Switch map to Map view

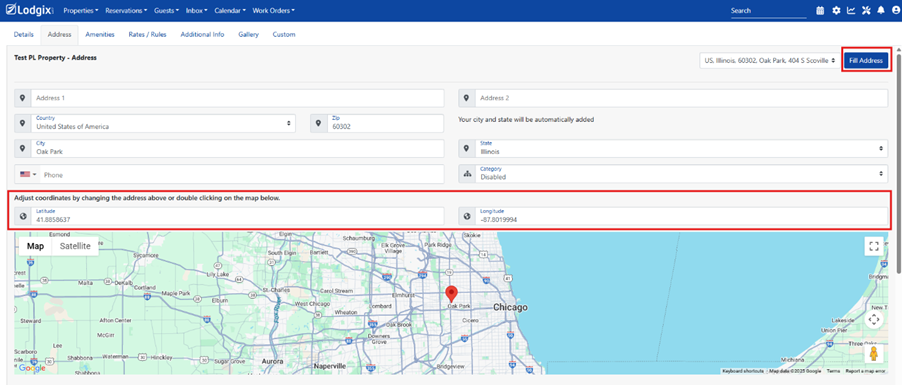coord(36,246)
